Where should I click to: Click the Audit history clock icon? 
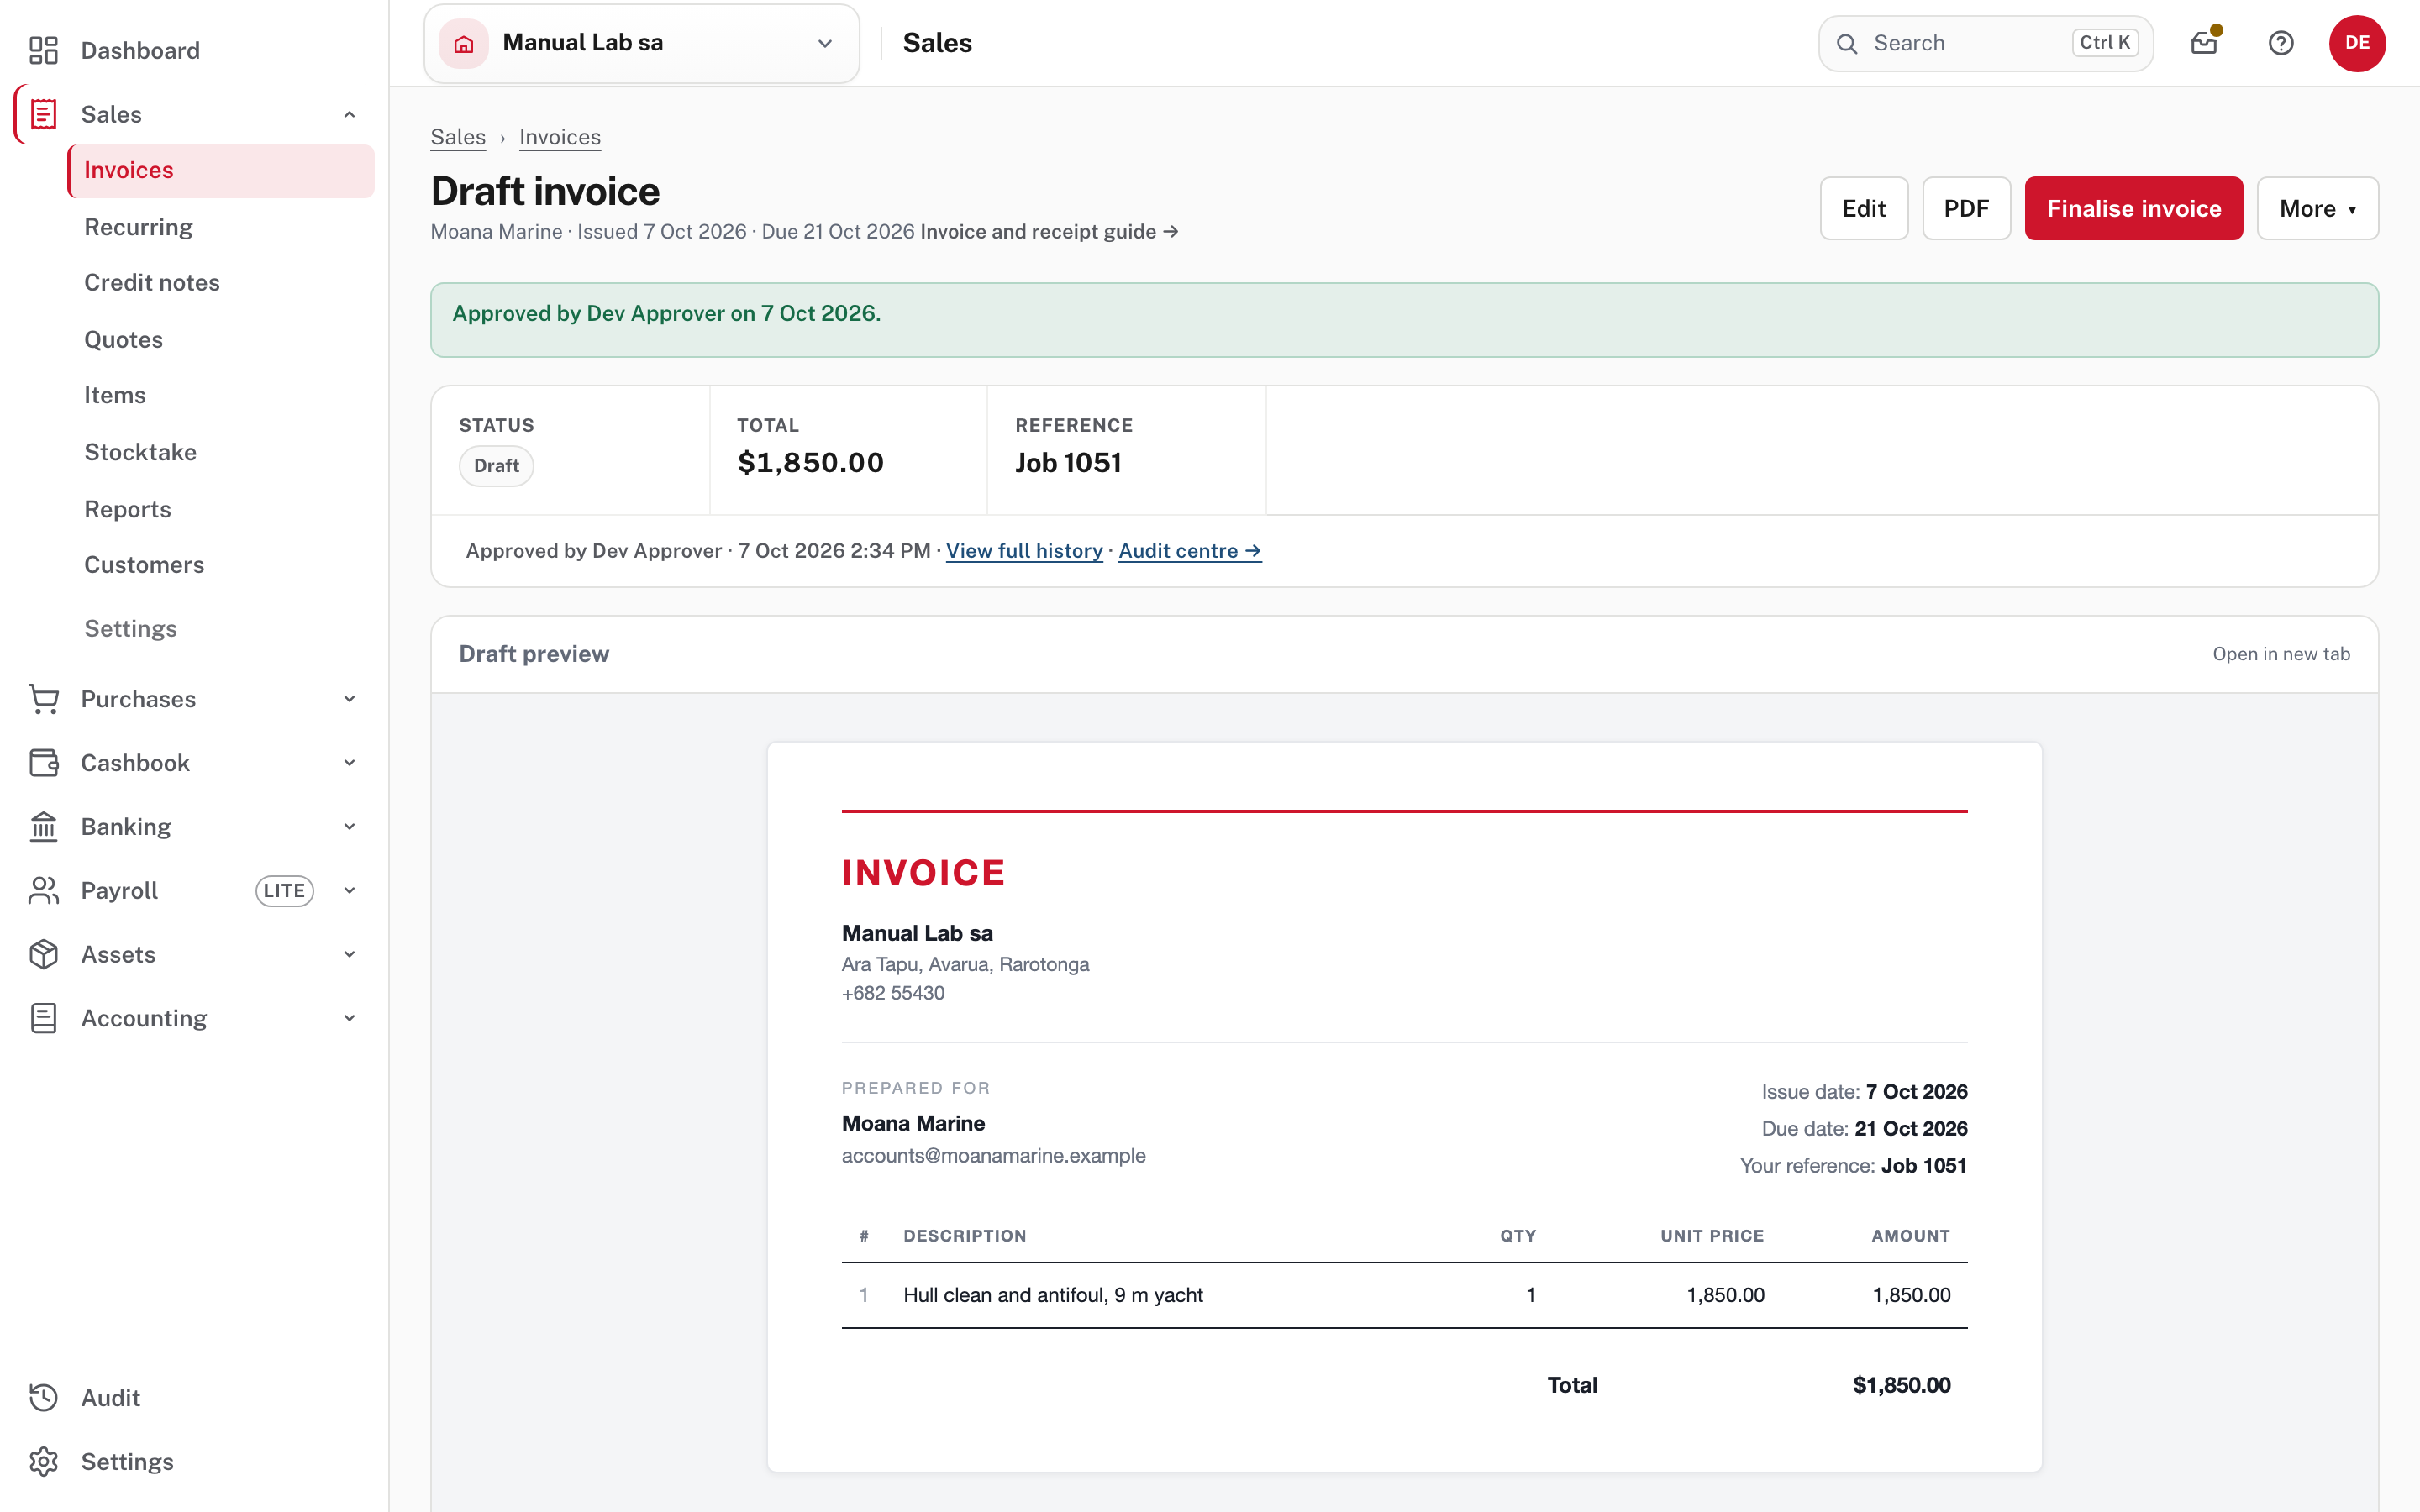[43, 1398]
